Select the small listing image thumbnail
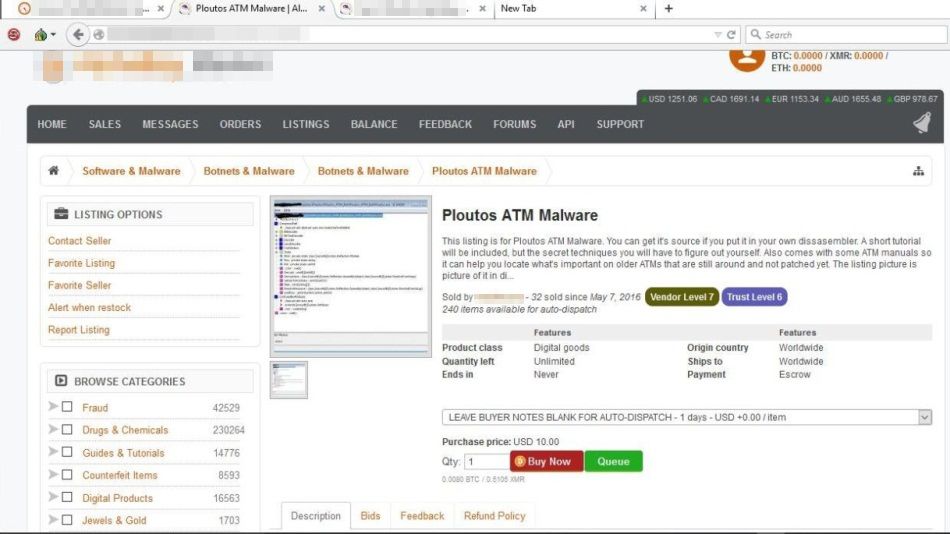950x534 pixels. [x=289, y=379]
